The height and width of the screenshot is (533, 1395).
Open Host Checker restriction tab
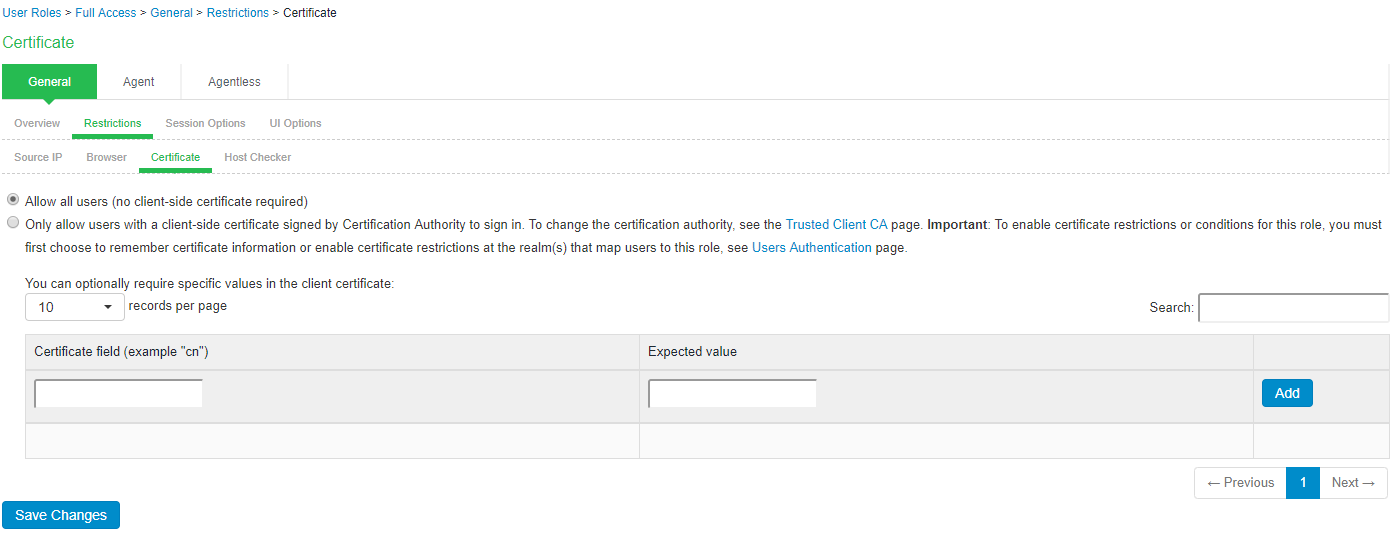click(257, 157)
